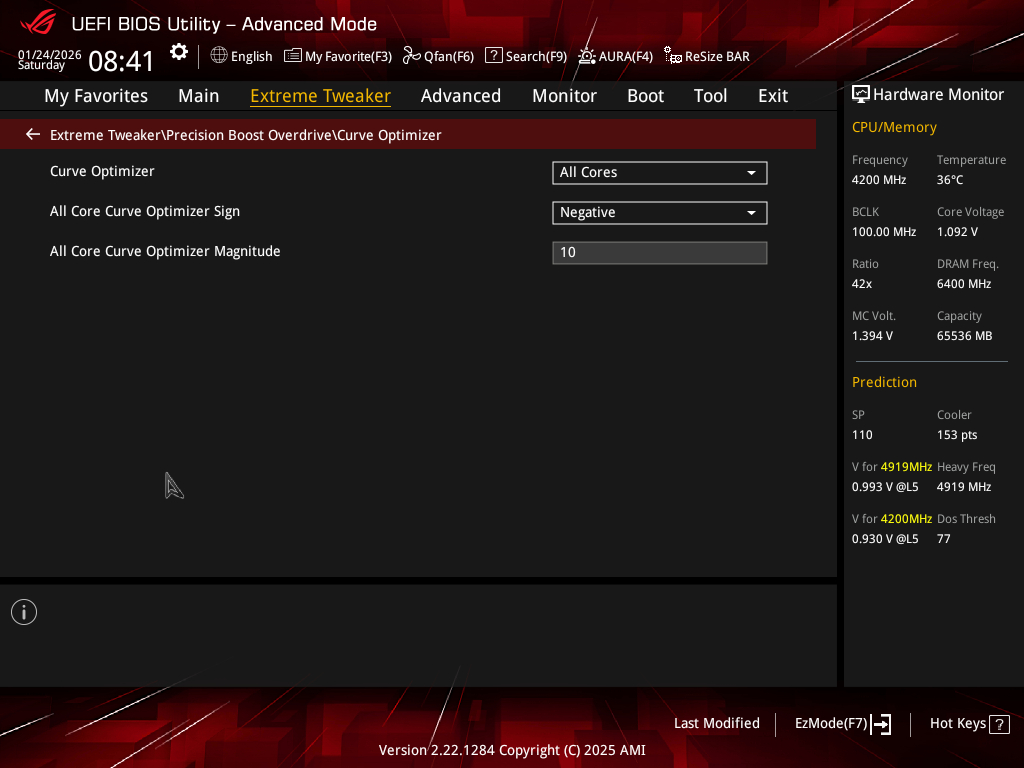
Task: Switch to the My Favorites tab
Action: pyautogui.click(x=96, y=96)
